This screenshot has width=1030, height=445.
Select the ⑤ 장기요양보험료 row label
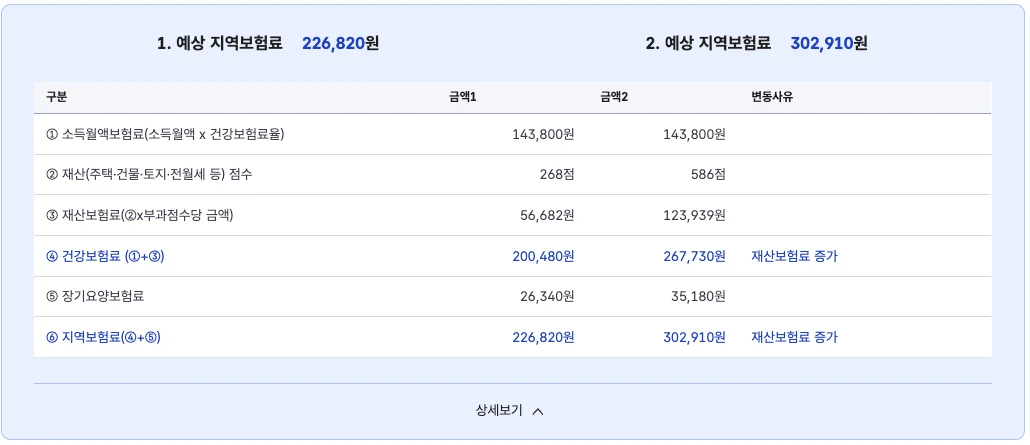point(95,296)
